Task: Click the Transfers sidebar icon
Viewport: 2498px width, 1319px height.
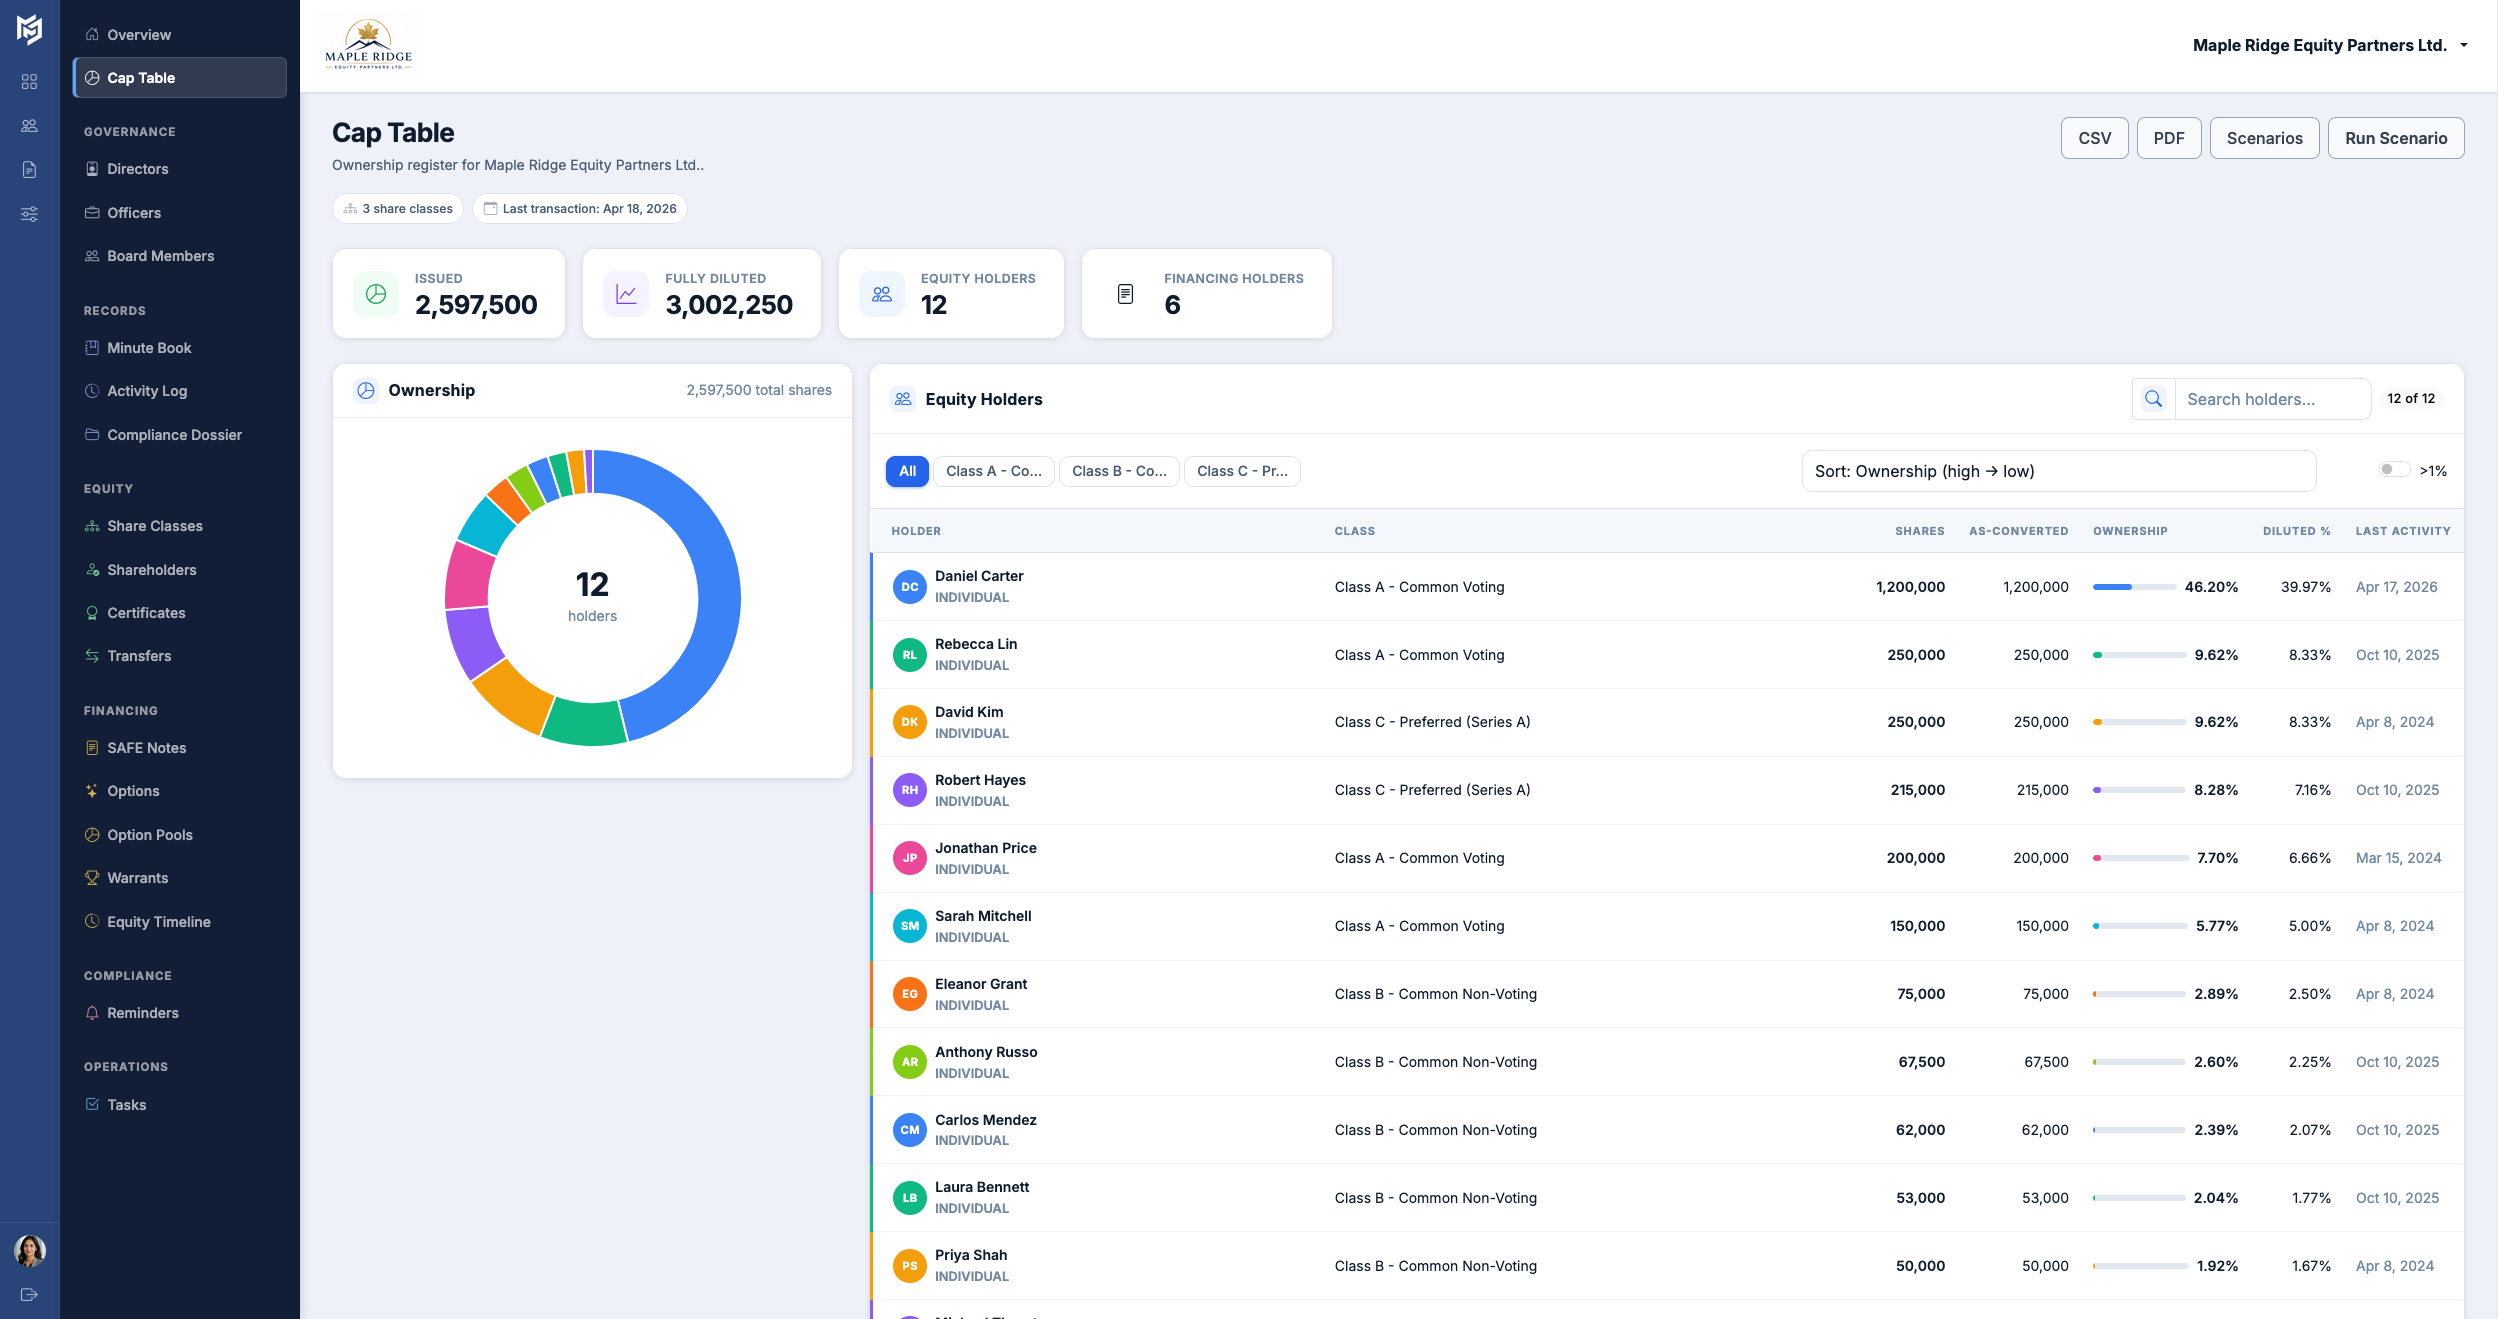Action: tap(91, 655)
